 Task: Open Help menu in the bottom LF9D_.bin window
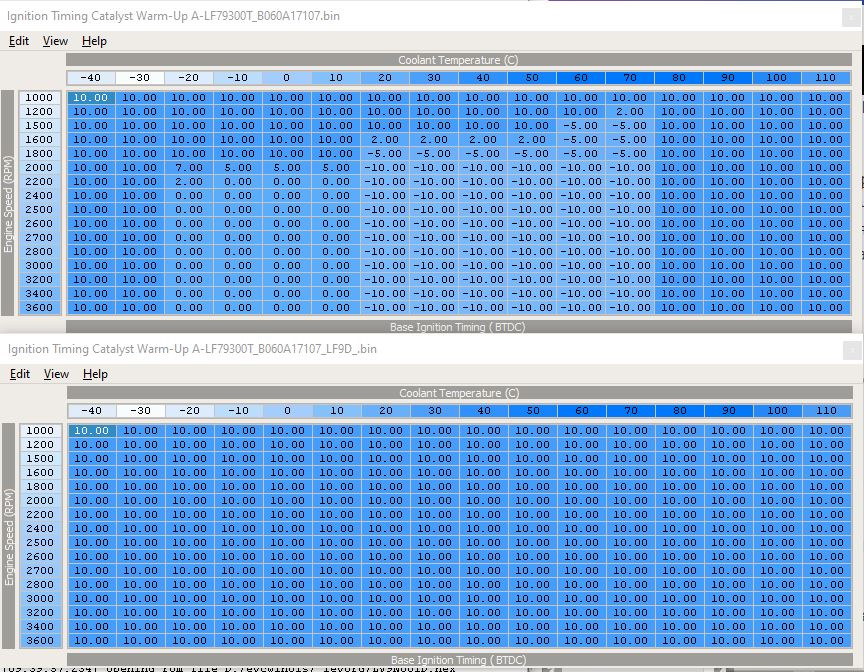click(x=95, y=374)
